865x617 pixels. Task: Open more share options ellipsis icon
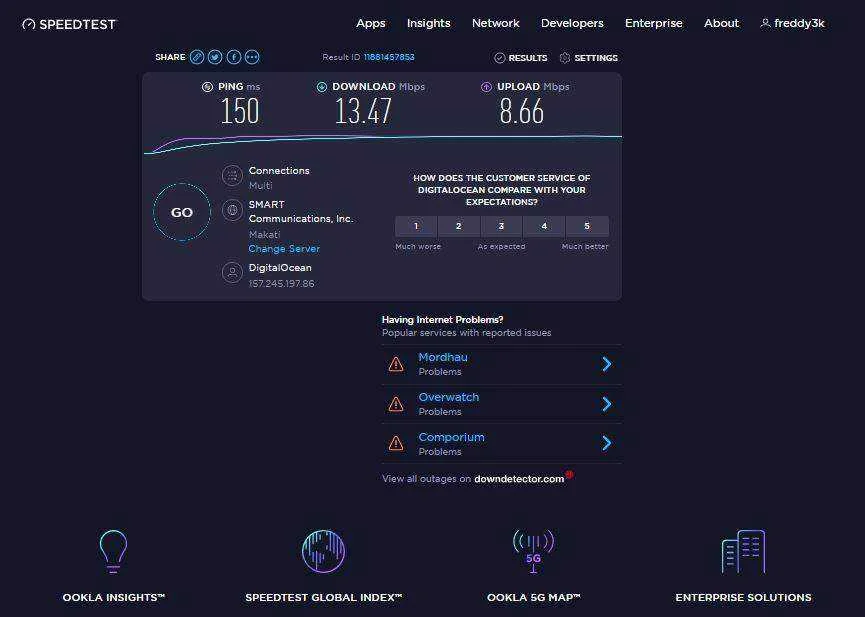click(252, 57)
